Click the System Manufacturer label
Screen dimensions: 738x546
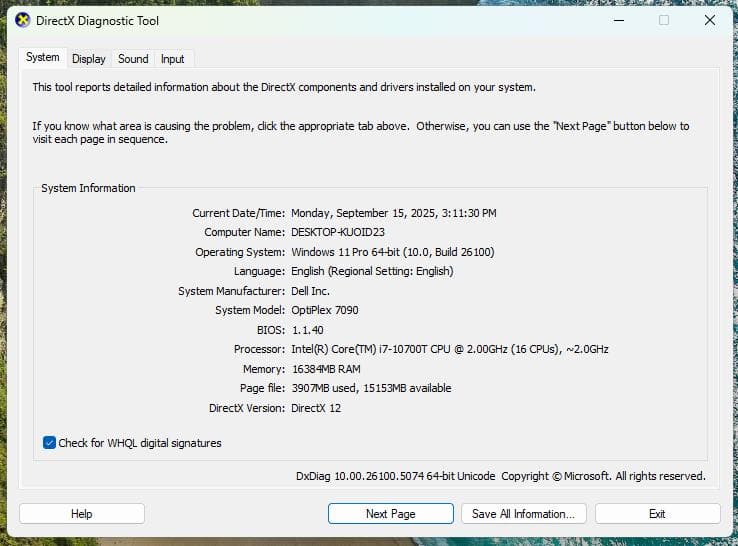[231, 291]
